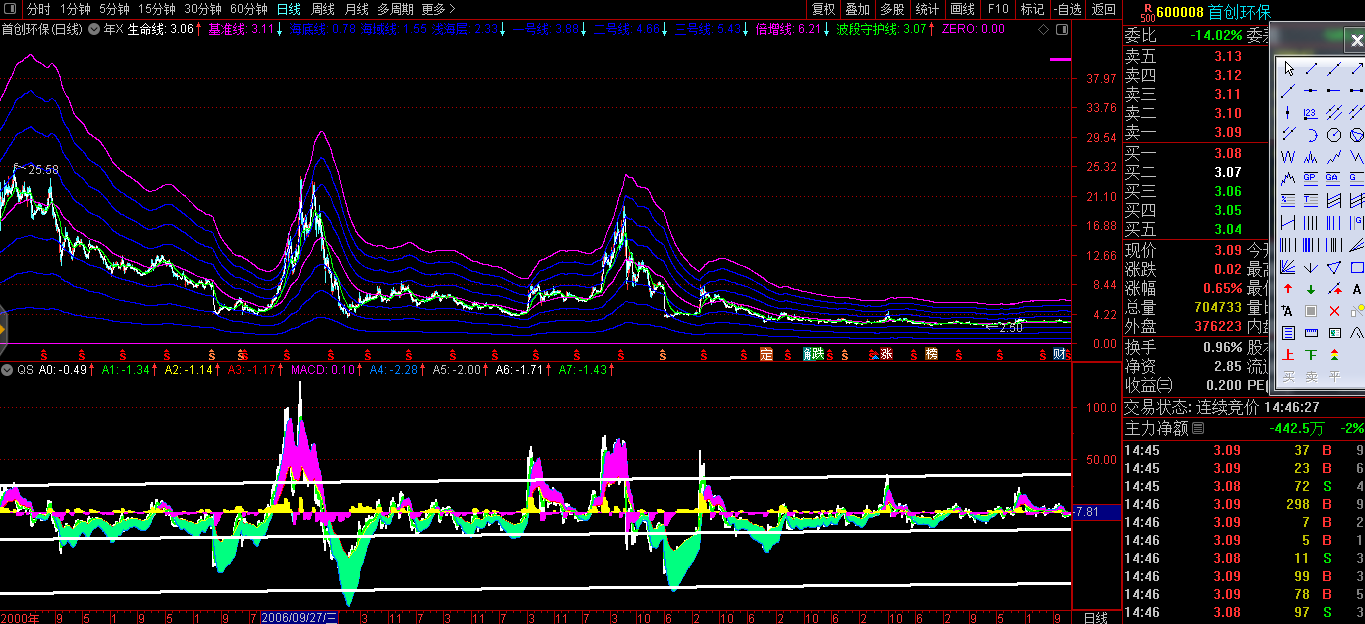Close the drawing tools palette

(1356, 41)
